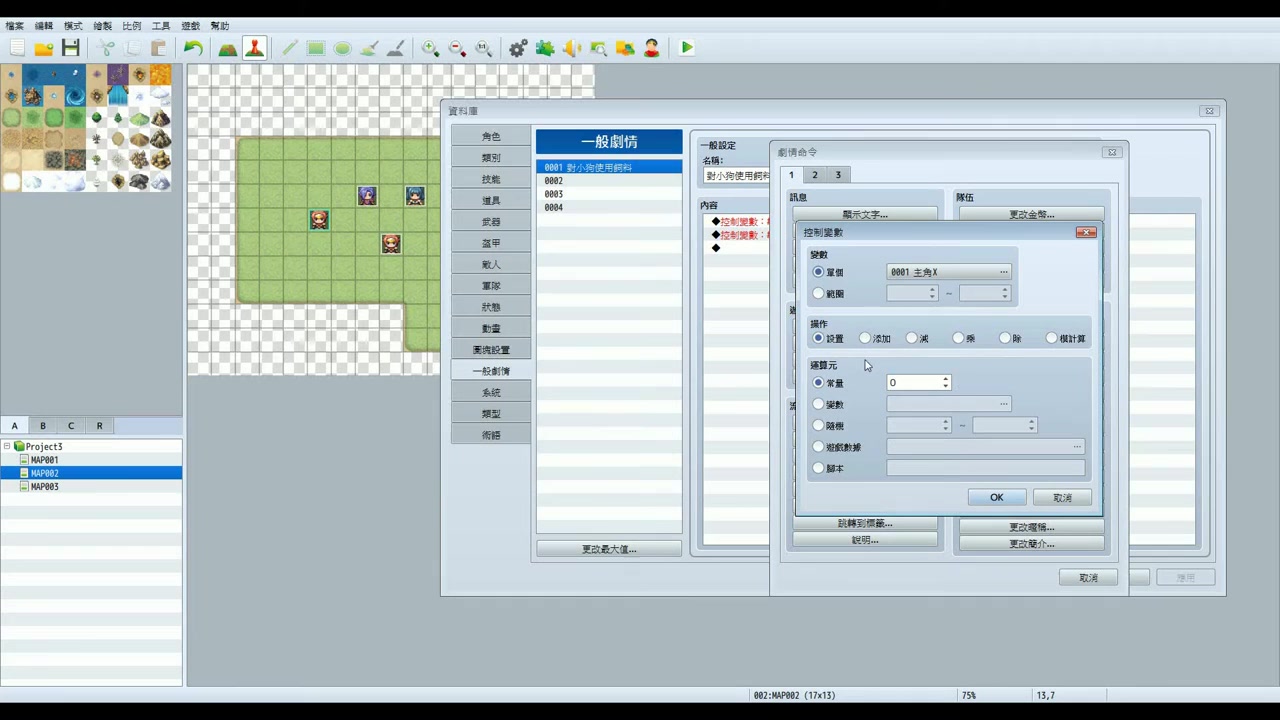
Task: Reset map zoom to actual size
Action: [x=483, y=48]
